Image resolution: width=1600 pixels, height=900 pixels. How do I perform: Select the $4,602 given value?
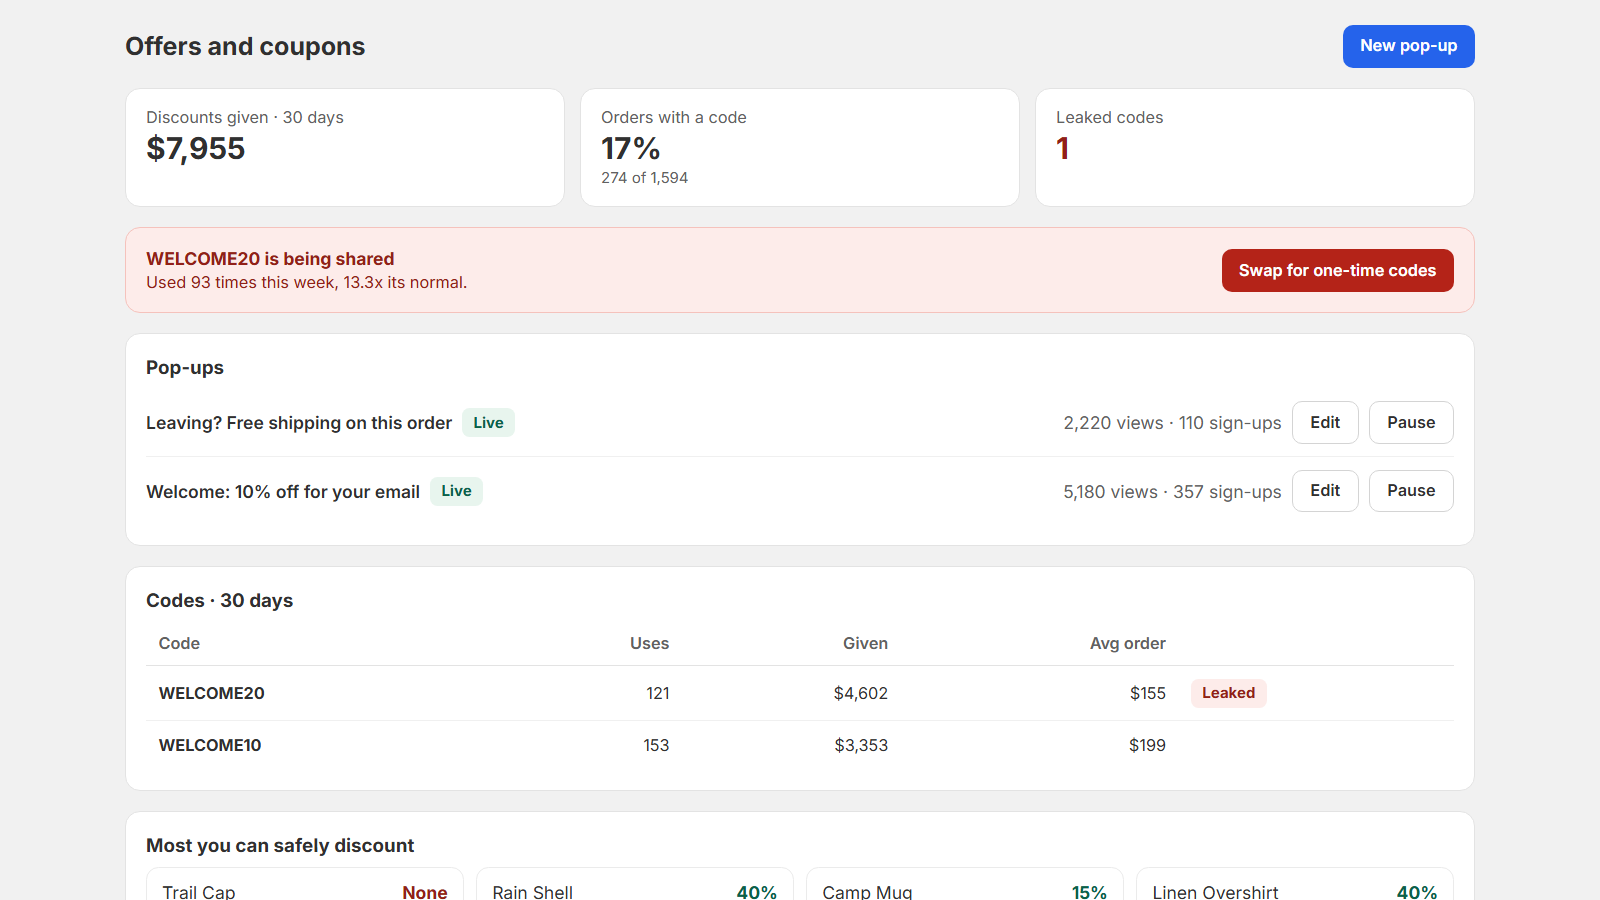click(861, 693)
